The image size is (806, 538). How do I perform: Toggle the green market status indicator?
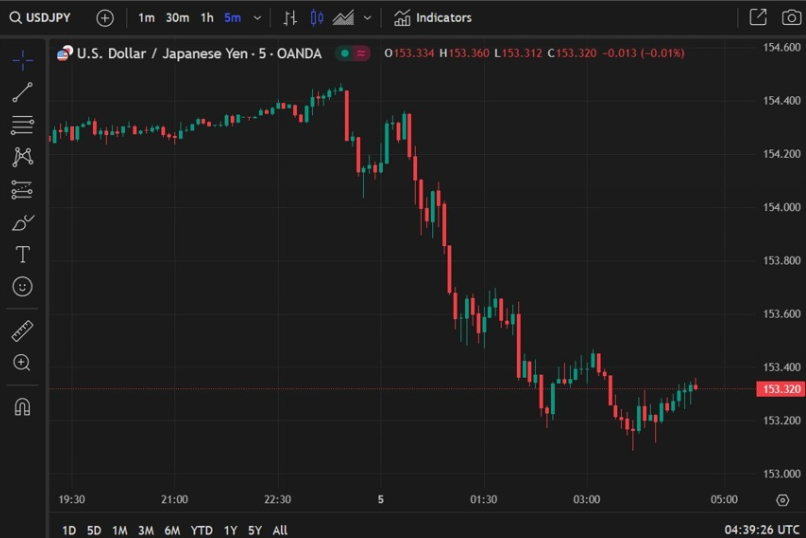pos(345,53)
